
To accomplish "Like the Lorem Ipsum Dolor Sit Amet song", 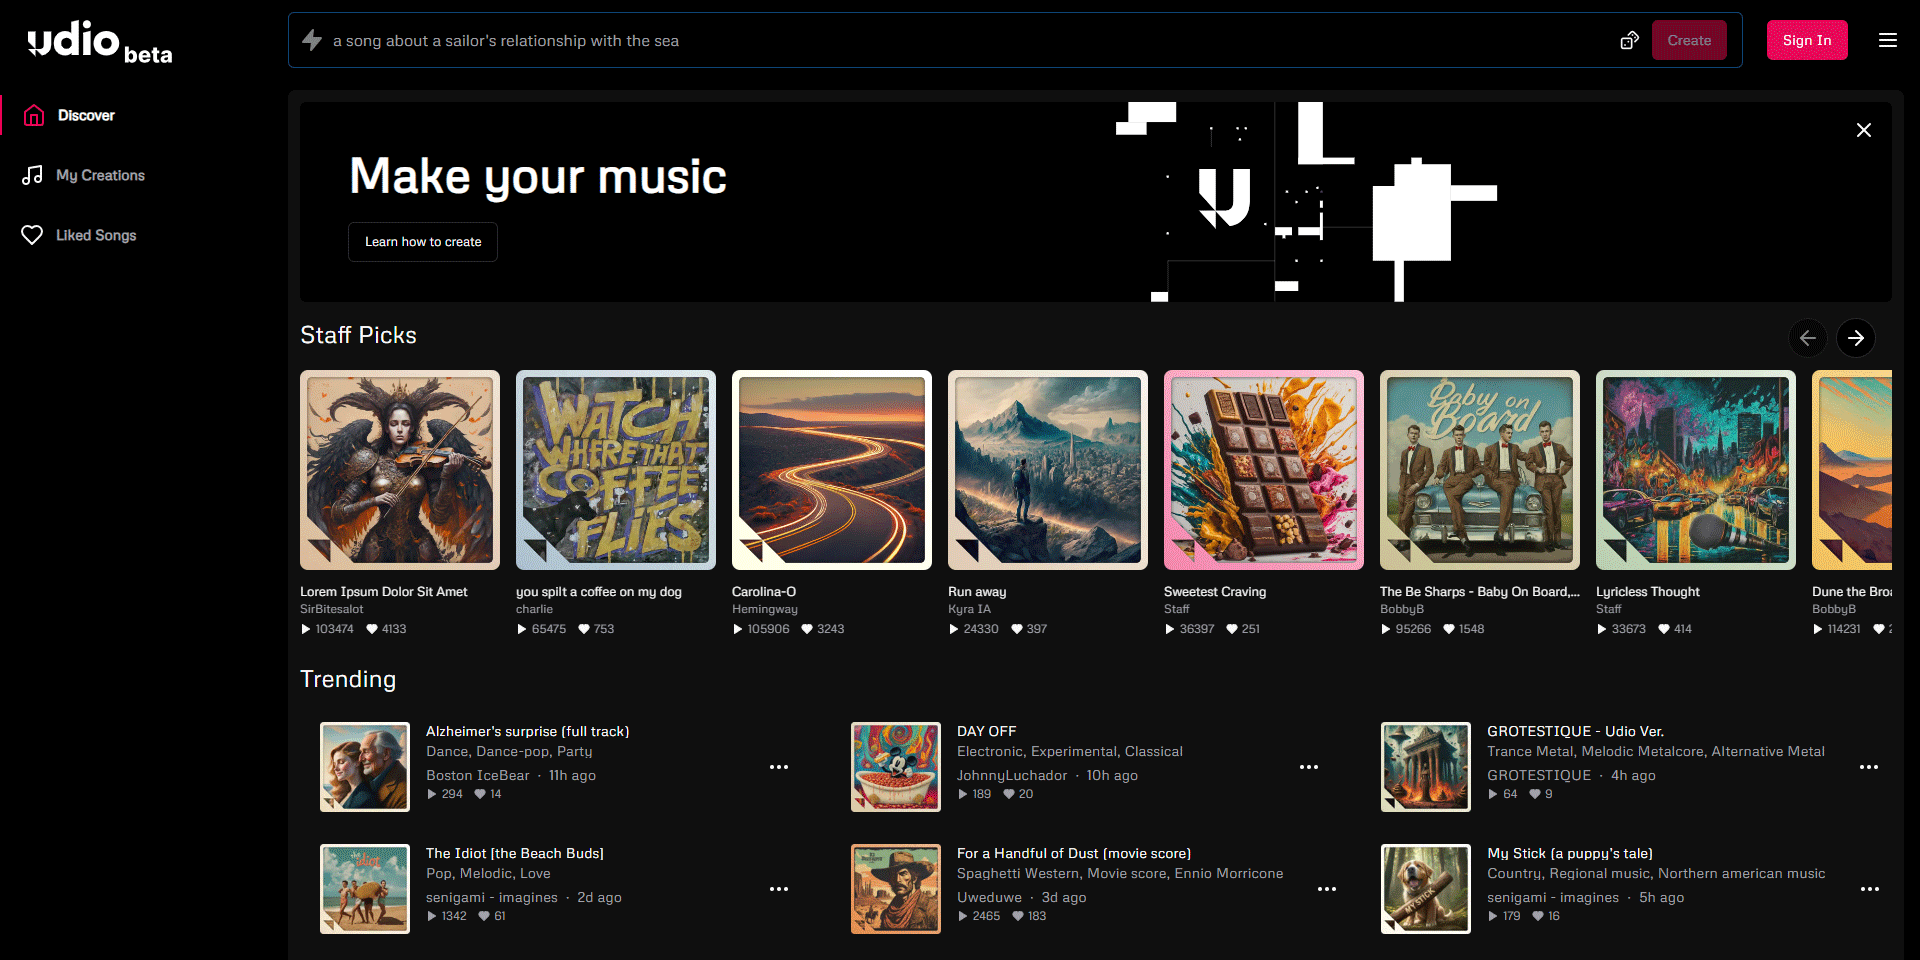I will click(372, 629).
